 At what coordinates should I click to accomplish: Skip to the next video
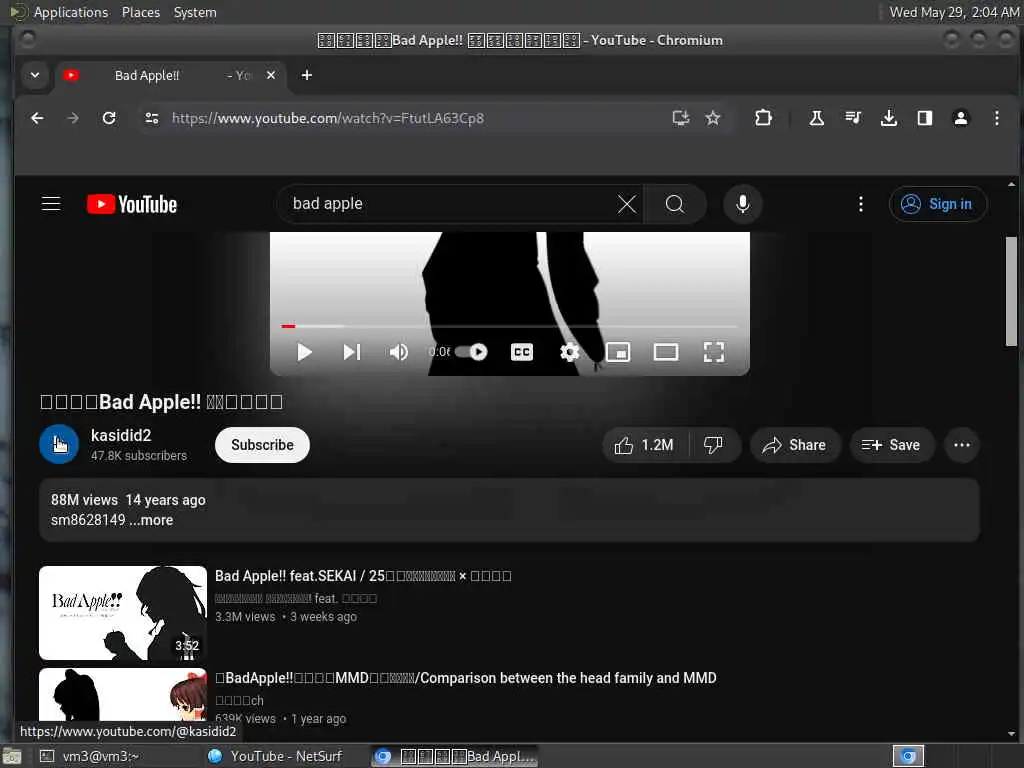click(x=352, y=352)
